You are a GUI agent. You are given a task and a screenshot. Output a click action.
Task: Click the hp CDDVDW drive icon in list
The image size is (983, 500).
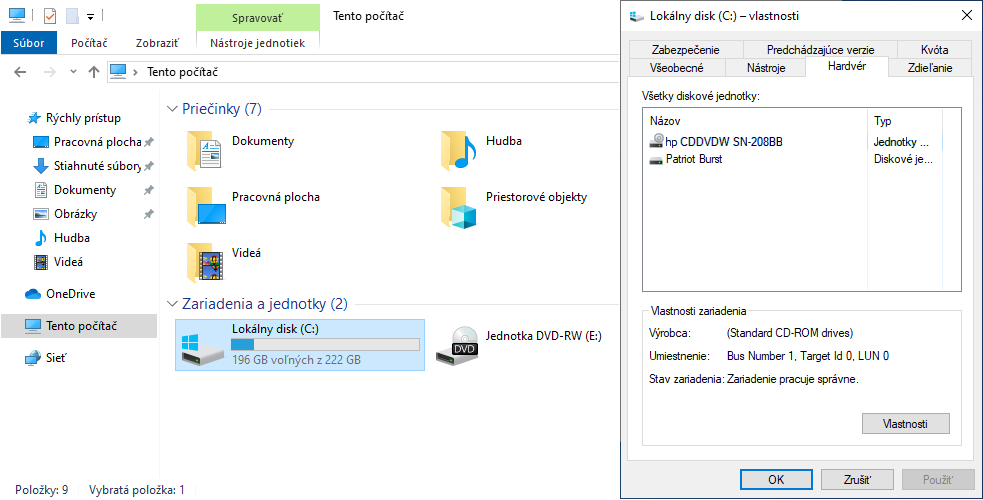click(656, 141)
